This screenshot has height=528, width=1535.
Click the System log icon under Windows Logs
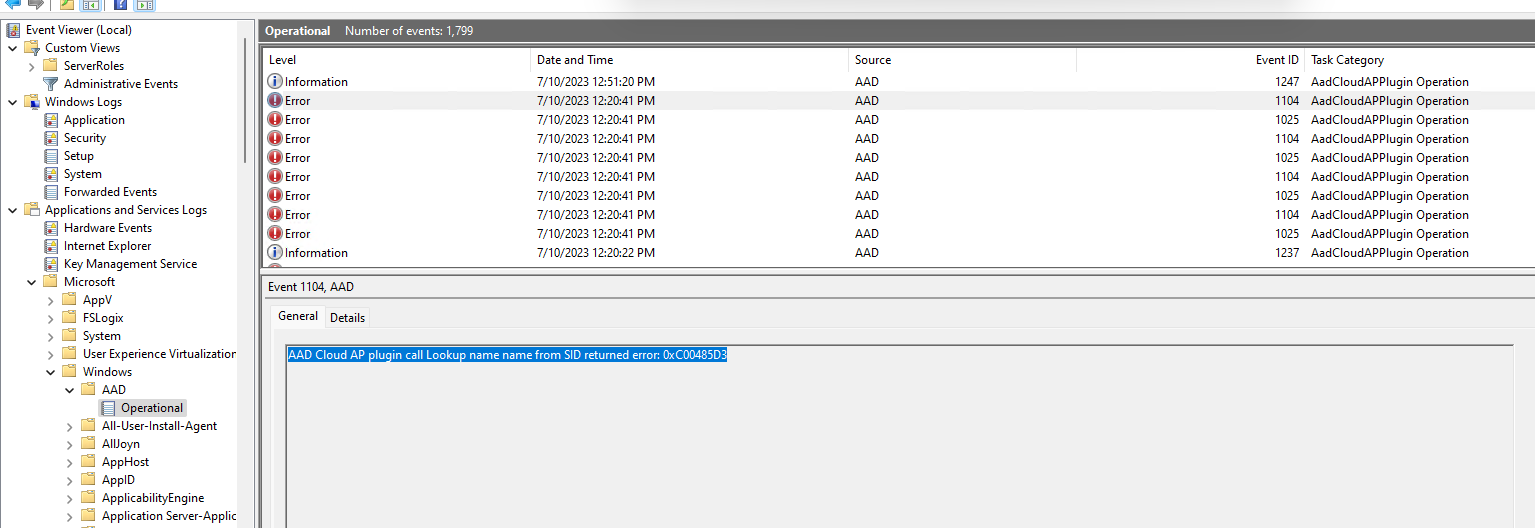tap(51, 174)
